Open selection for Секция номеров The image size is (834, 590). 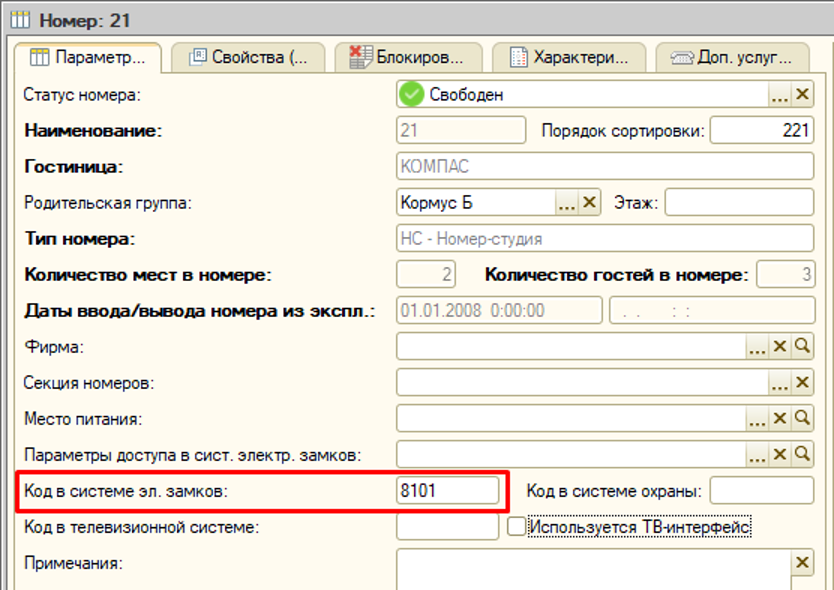[779, 383]
